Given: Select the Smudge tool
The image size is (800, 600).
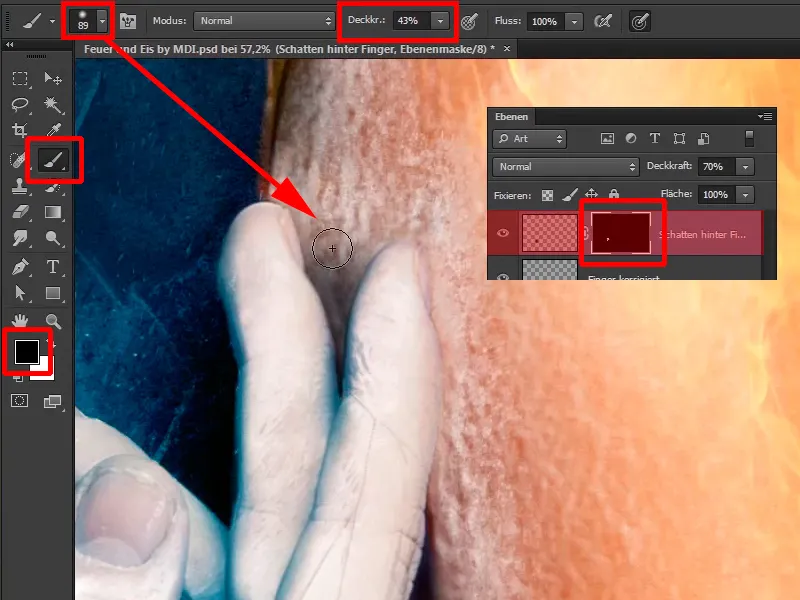Looking at the screenshot, I should point(20,238).
